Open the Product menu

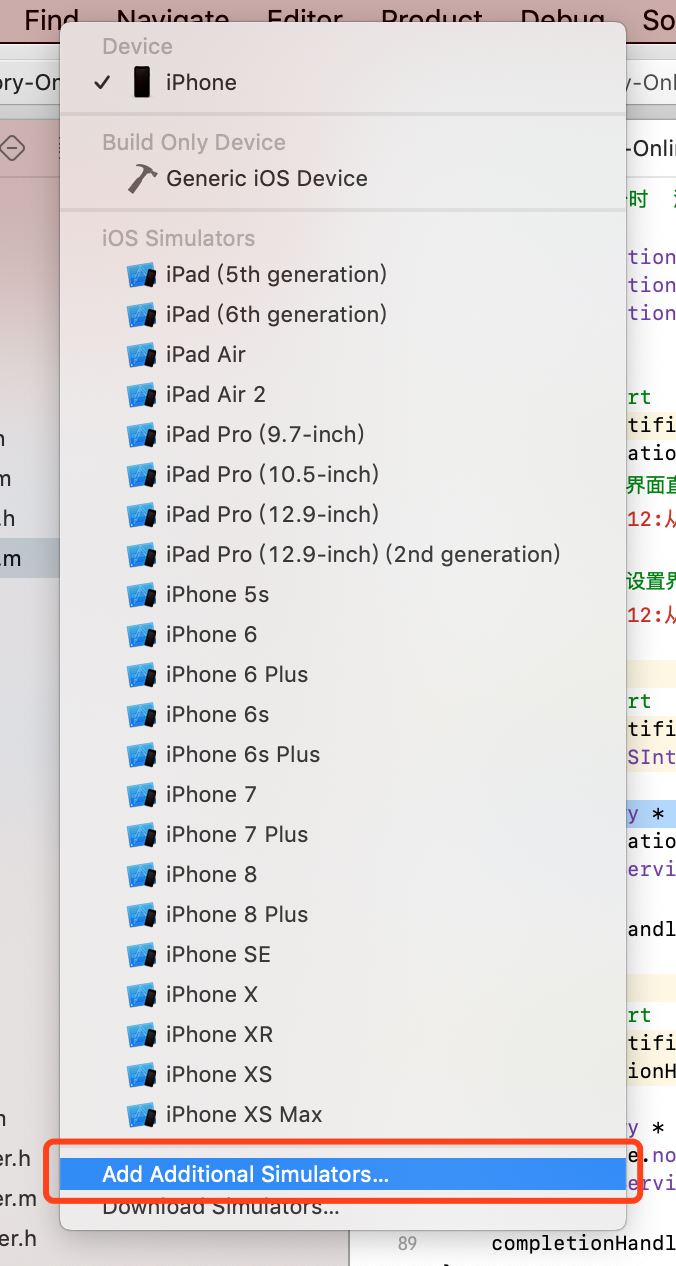tap(432, 19)
